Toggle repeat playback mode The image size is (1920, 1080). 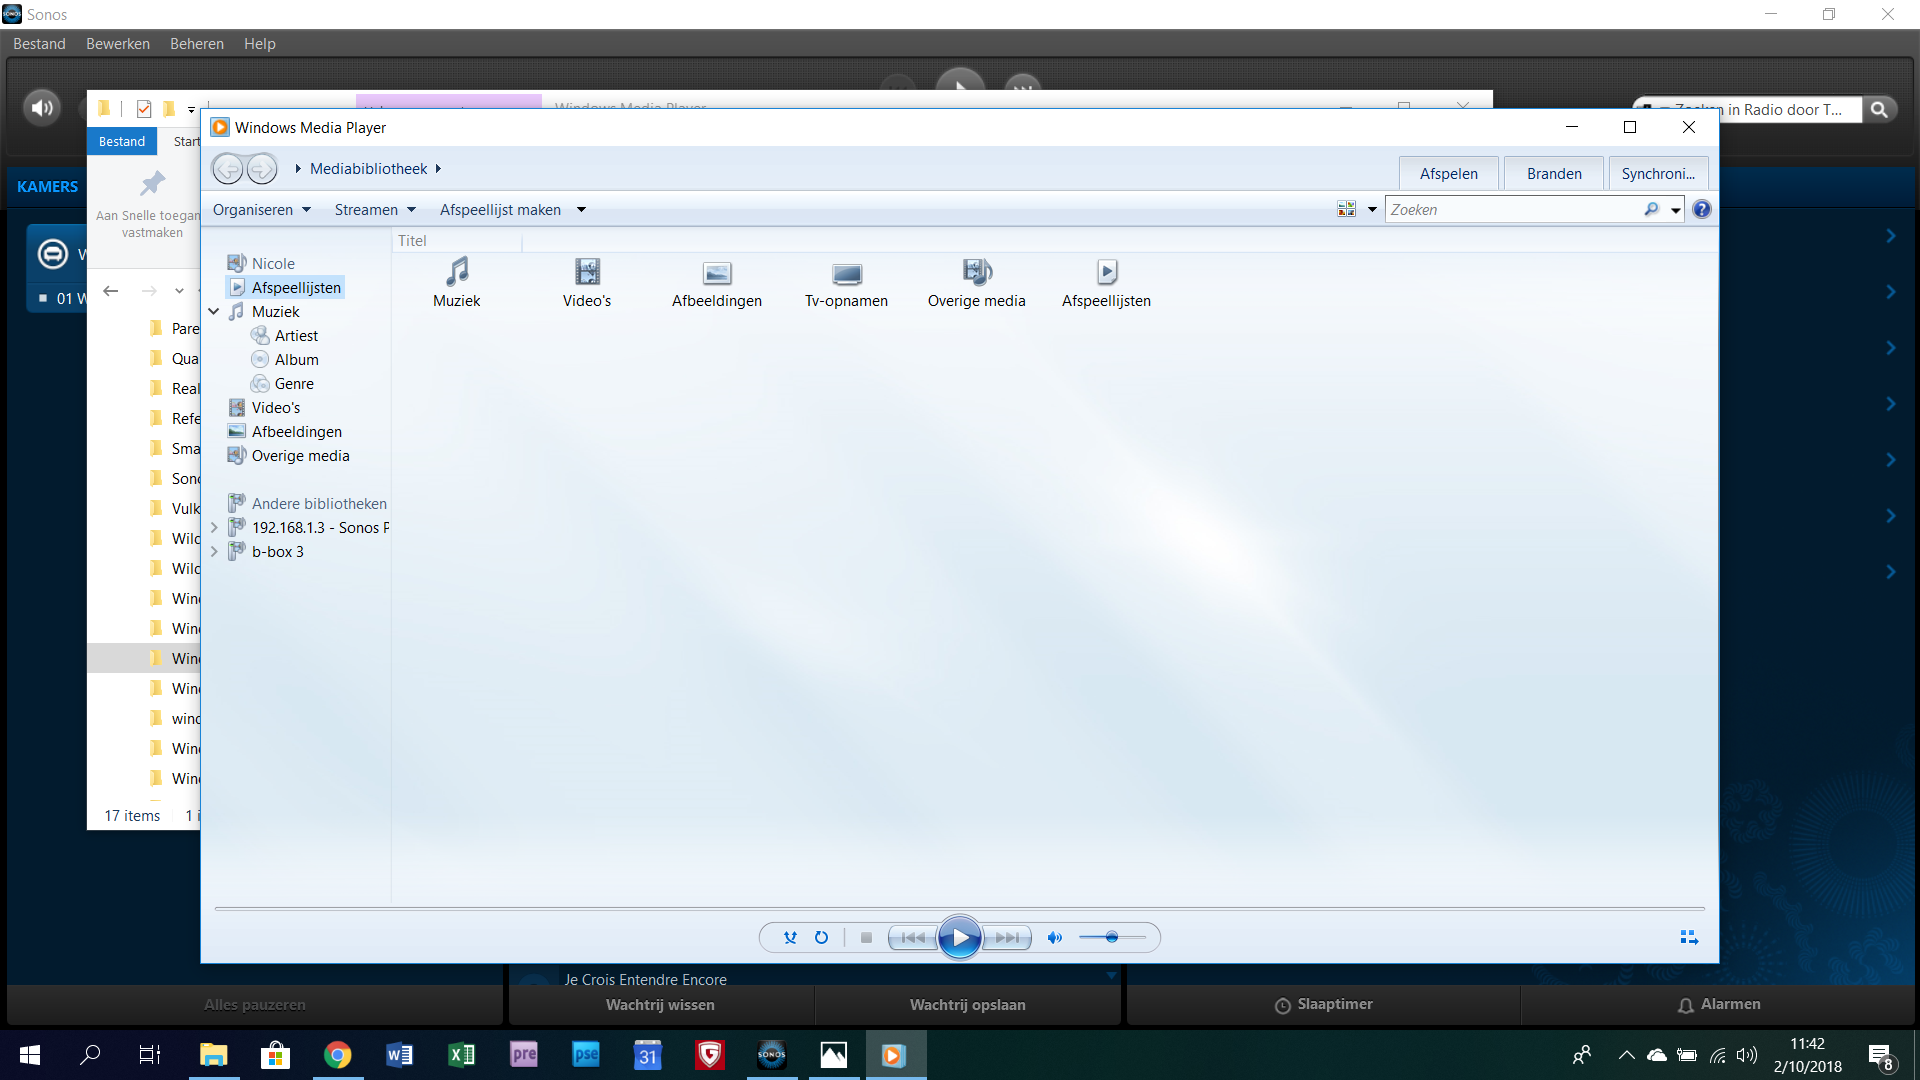pos(821,937)
